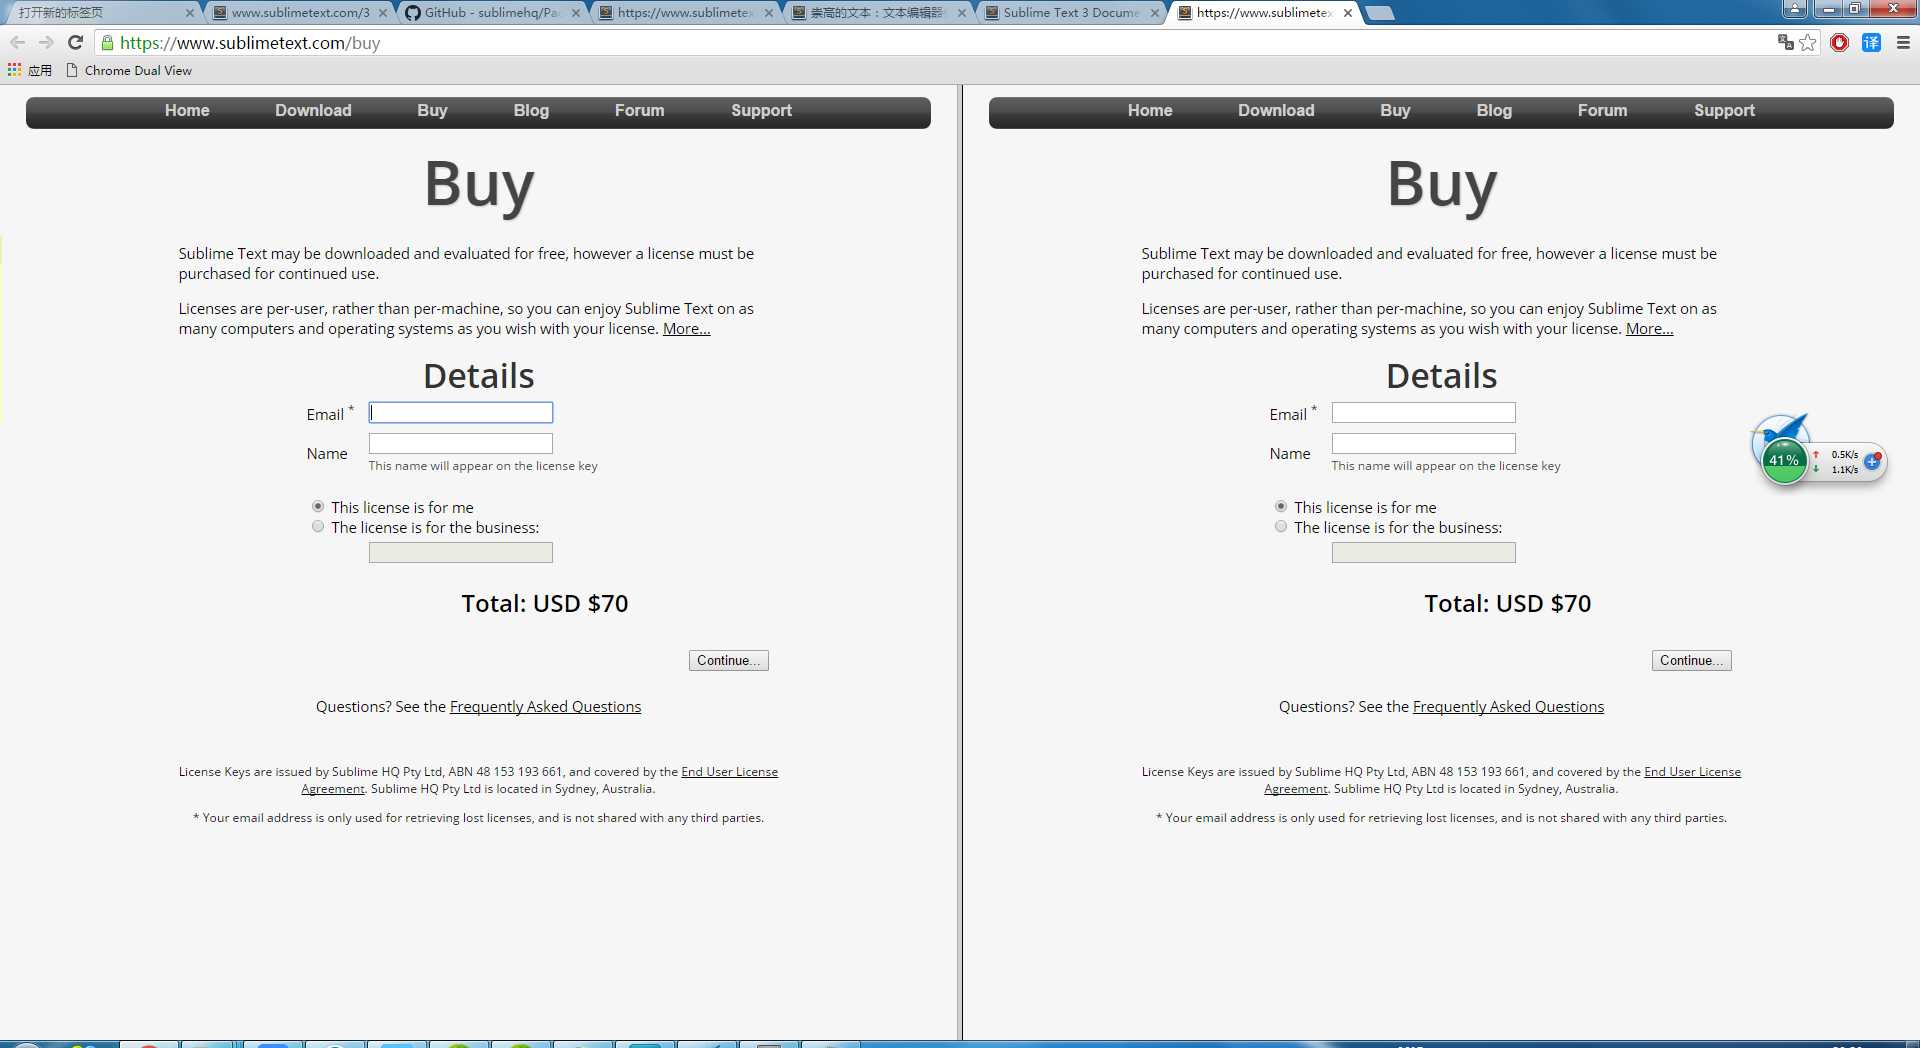Close the GitHub sublimehq tab
The height and width of the screenshot is (1048, 1920).
point(576,13)
